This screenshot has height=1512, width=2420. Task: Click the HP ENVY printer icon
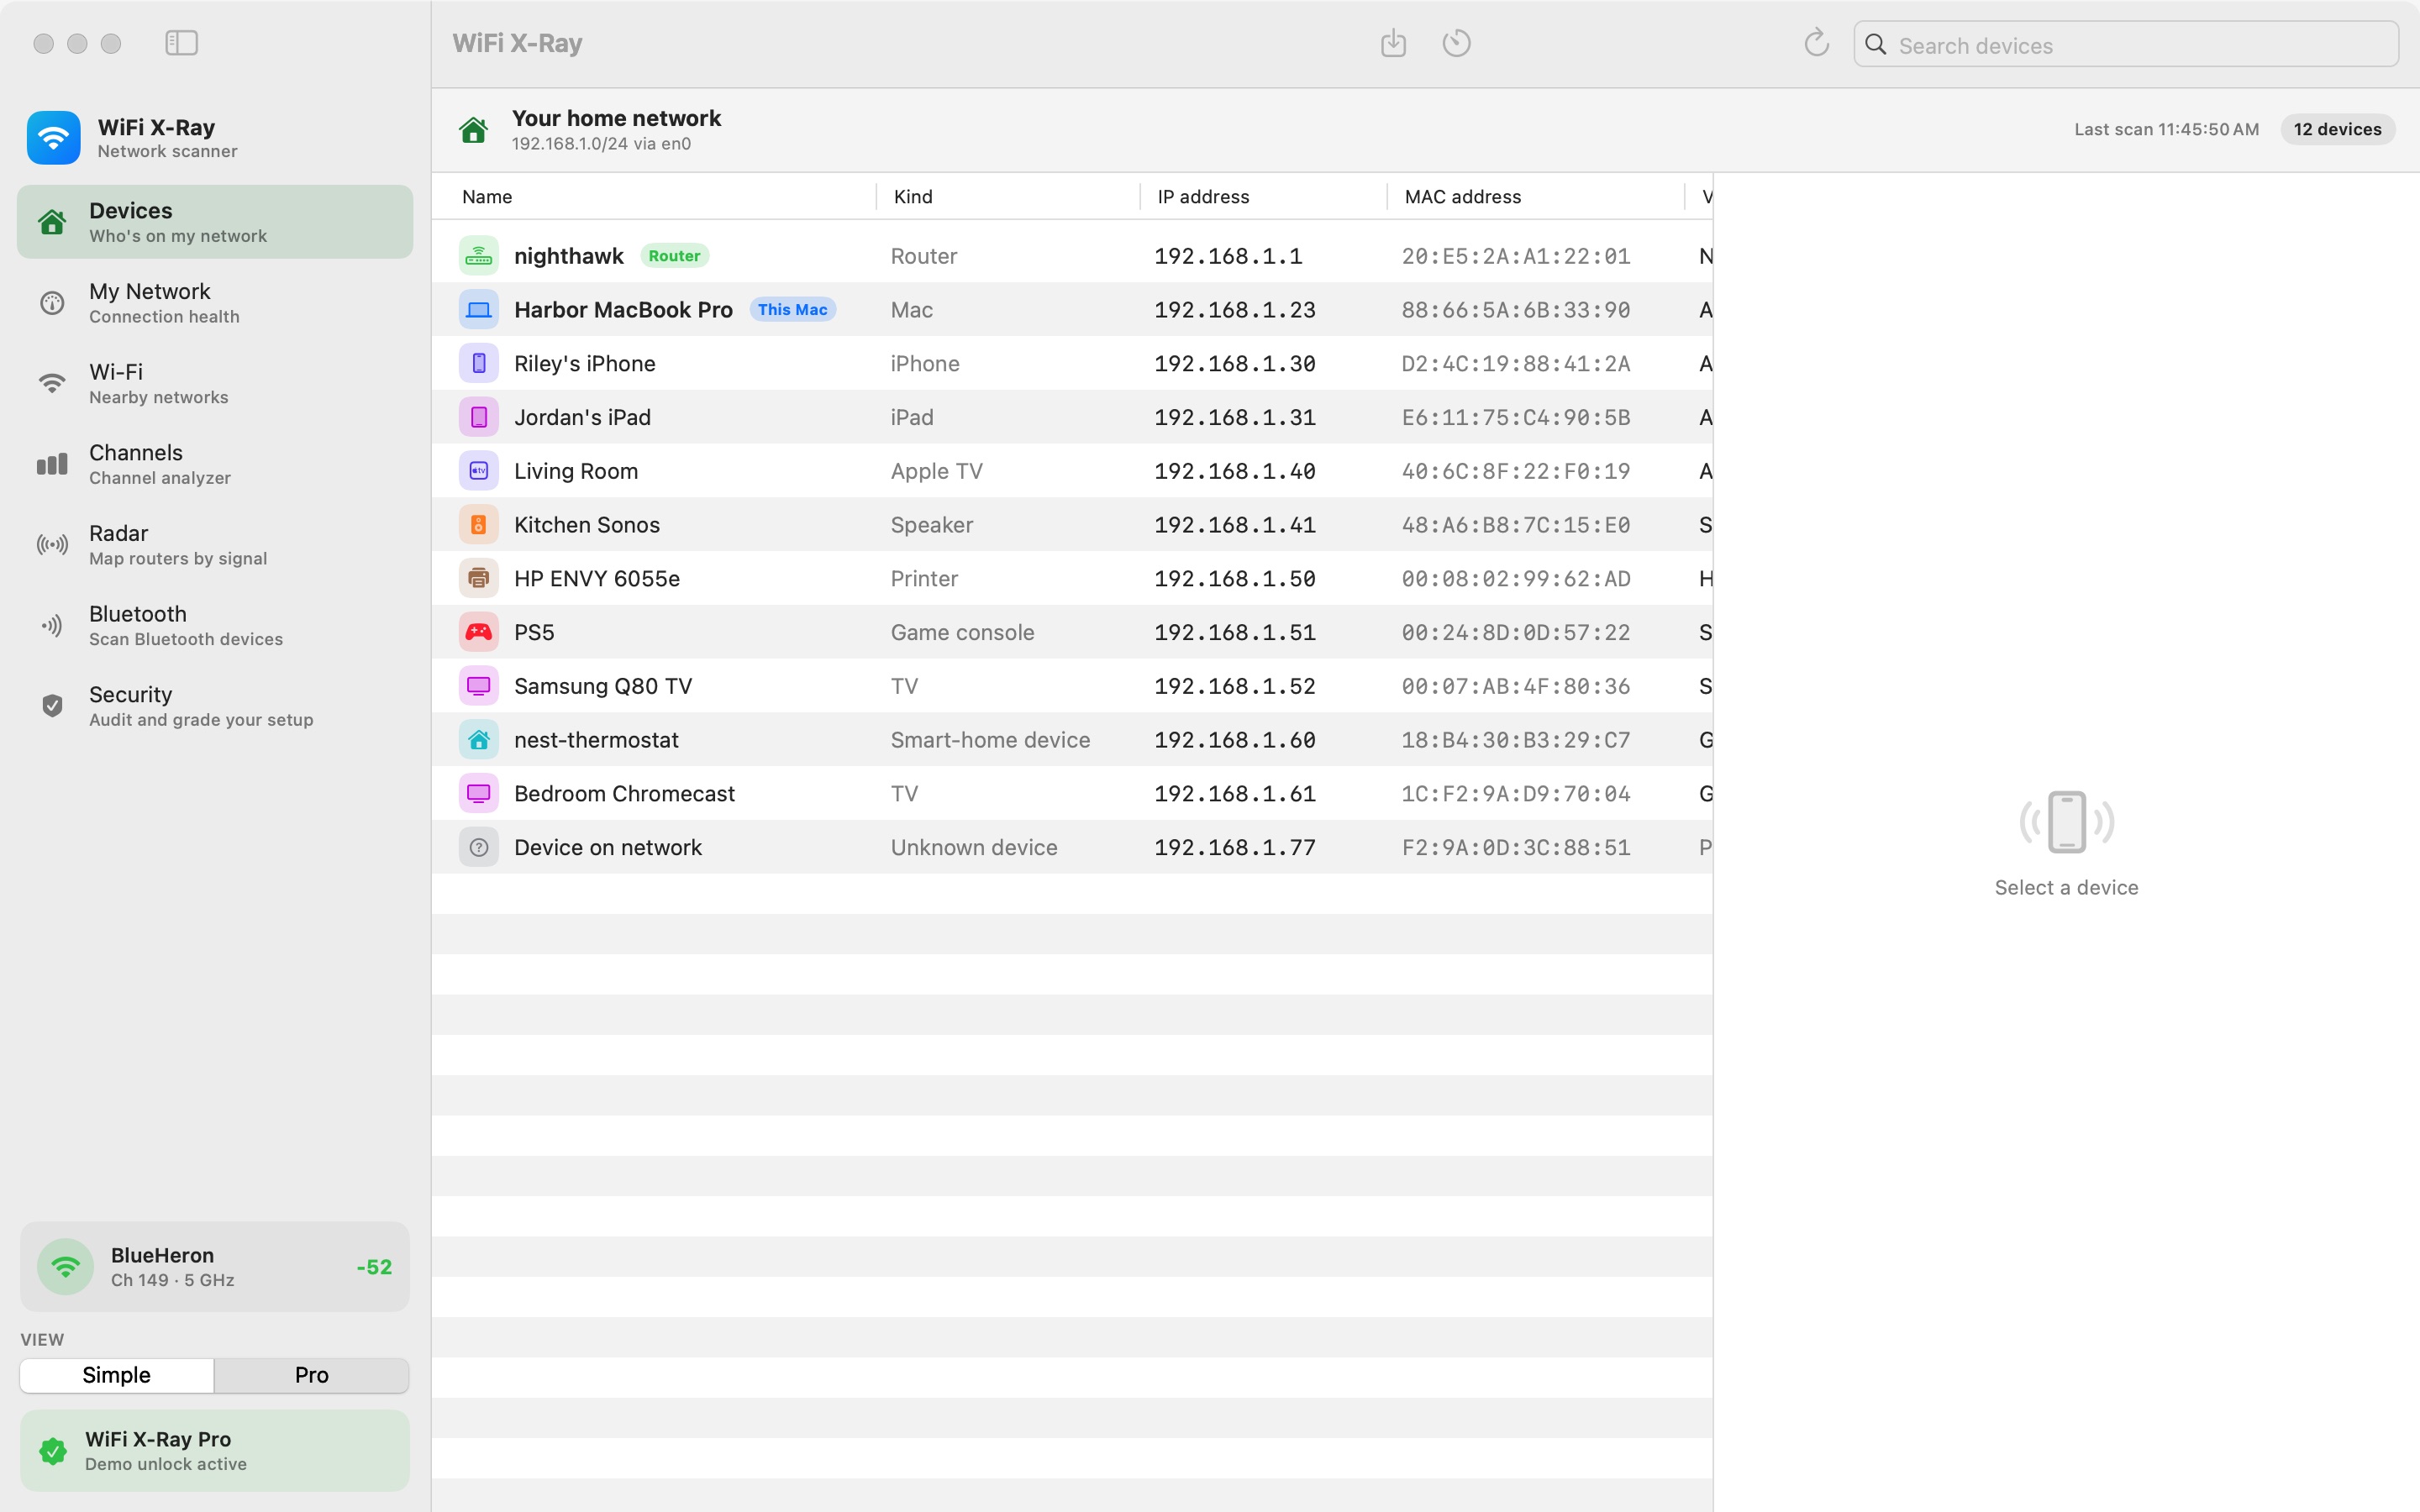(x=479, y=579)
